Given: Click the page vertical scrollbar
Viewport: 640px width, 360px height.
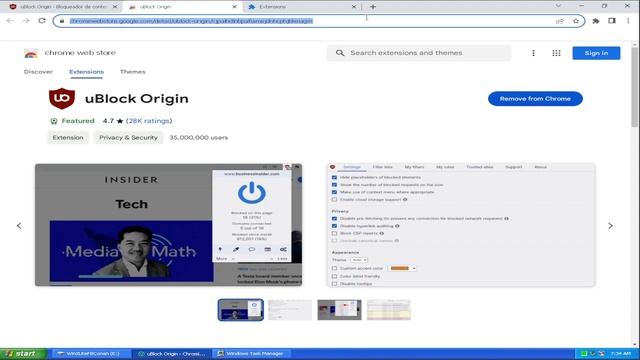Looking at the screenshot, I should [x=635, y=87].
